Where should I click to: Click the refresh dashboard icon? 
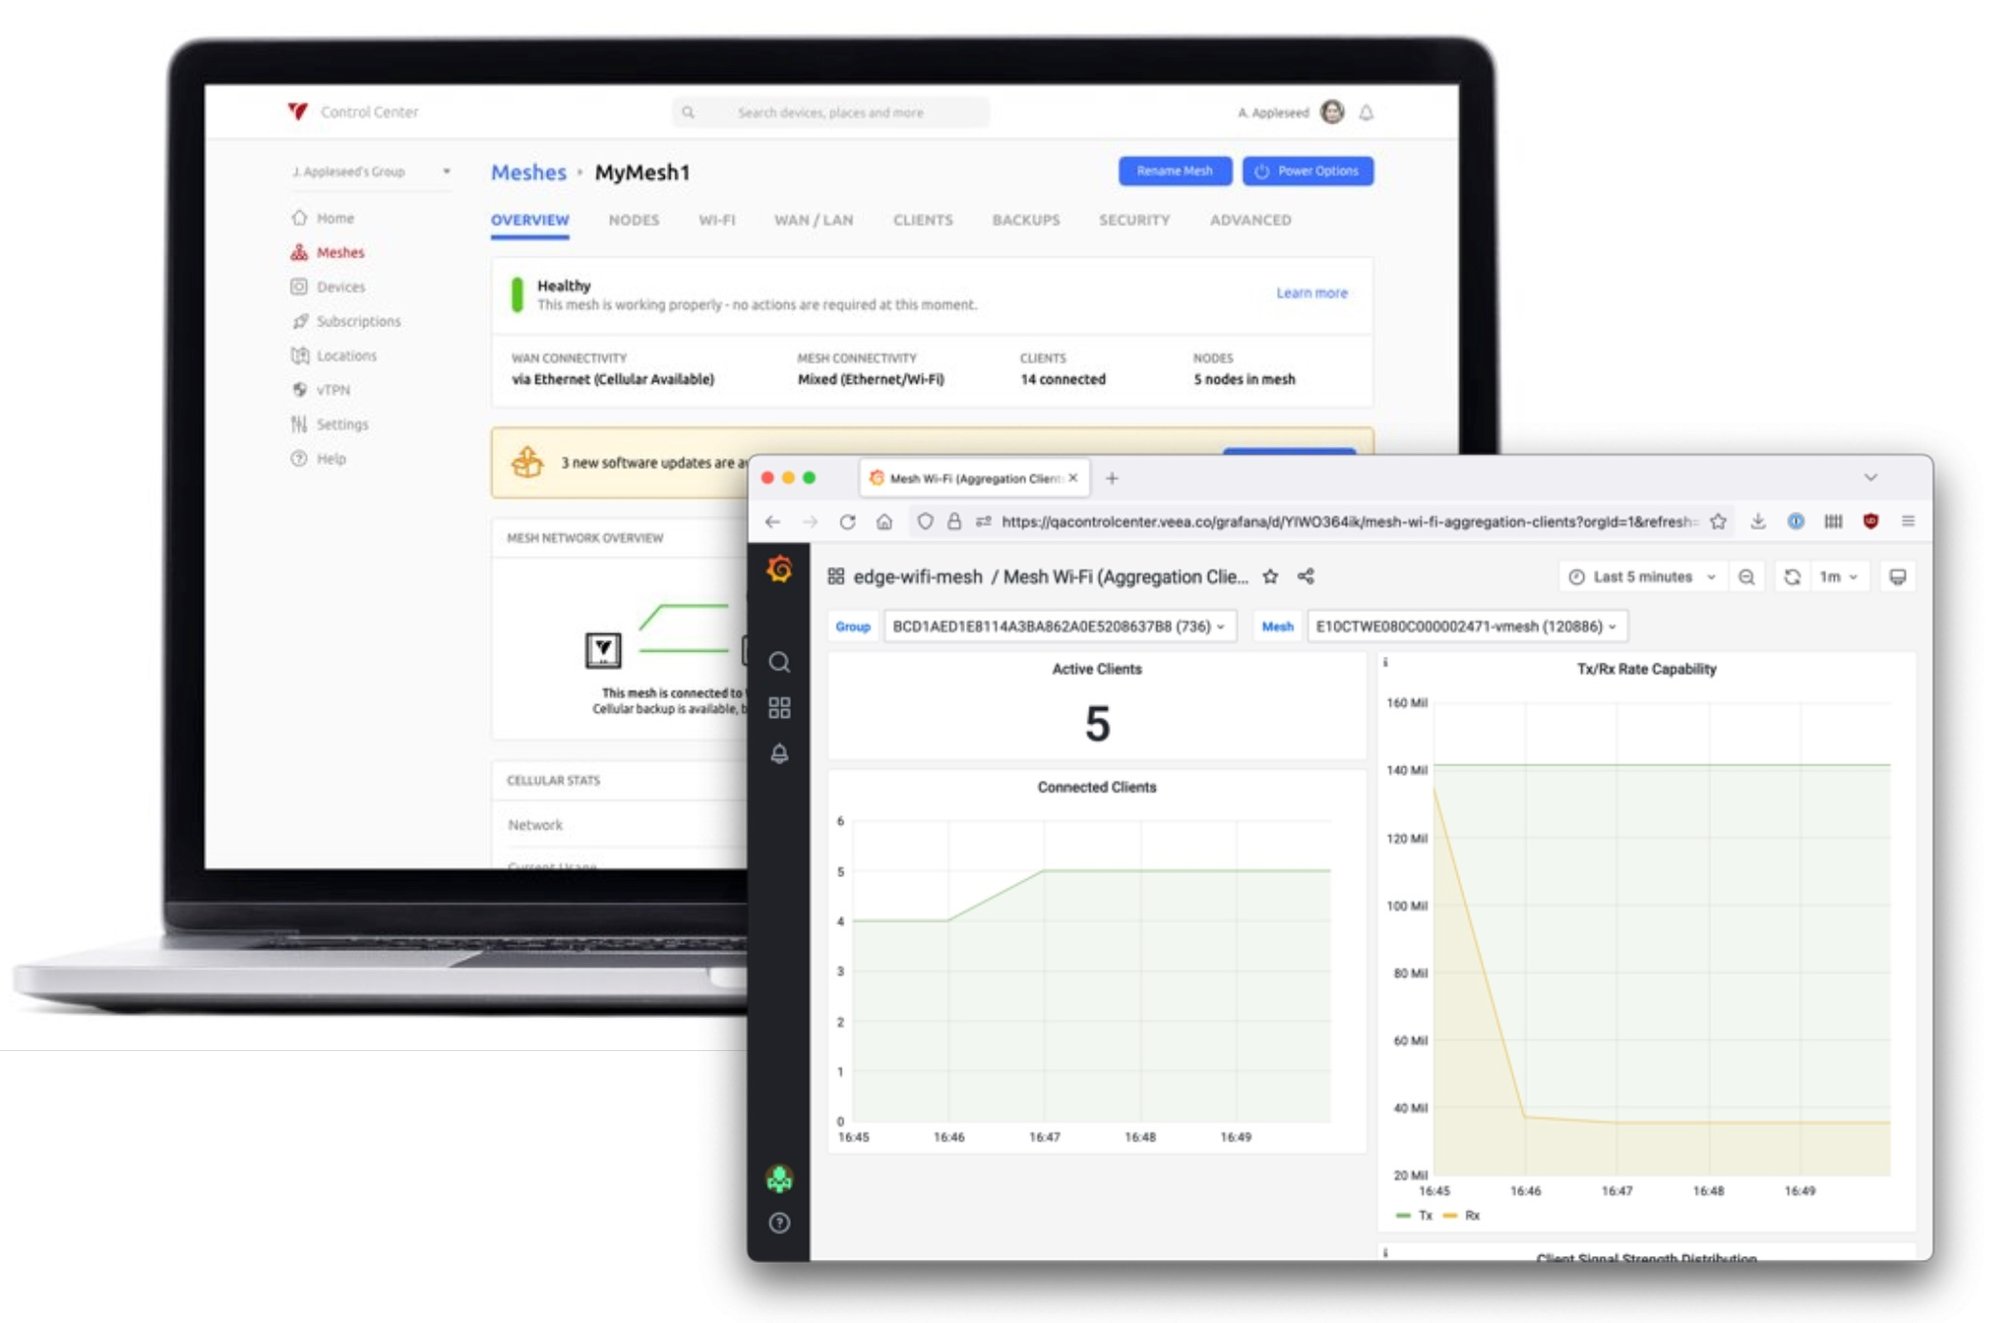click(1791, 577)
